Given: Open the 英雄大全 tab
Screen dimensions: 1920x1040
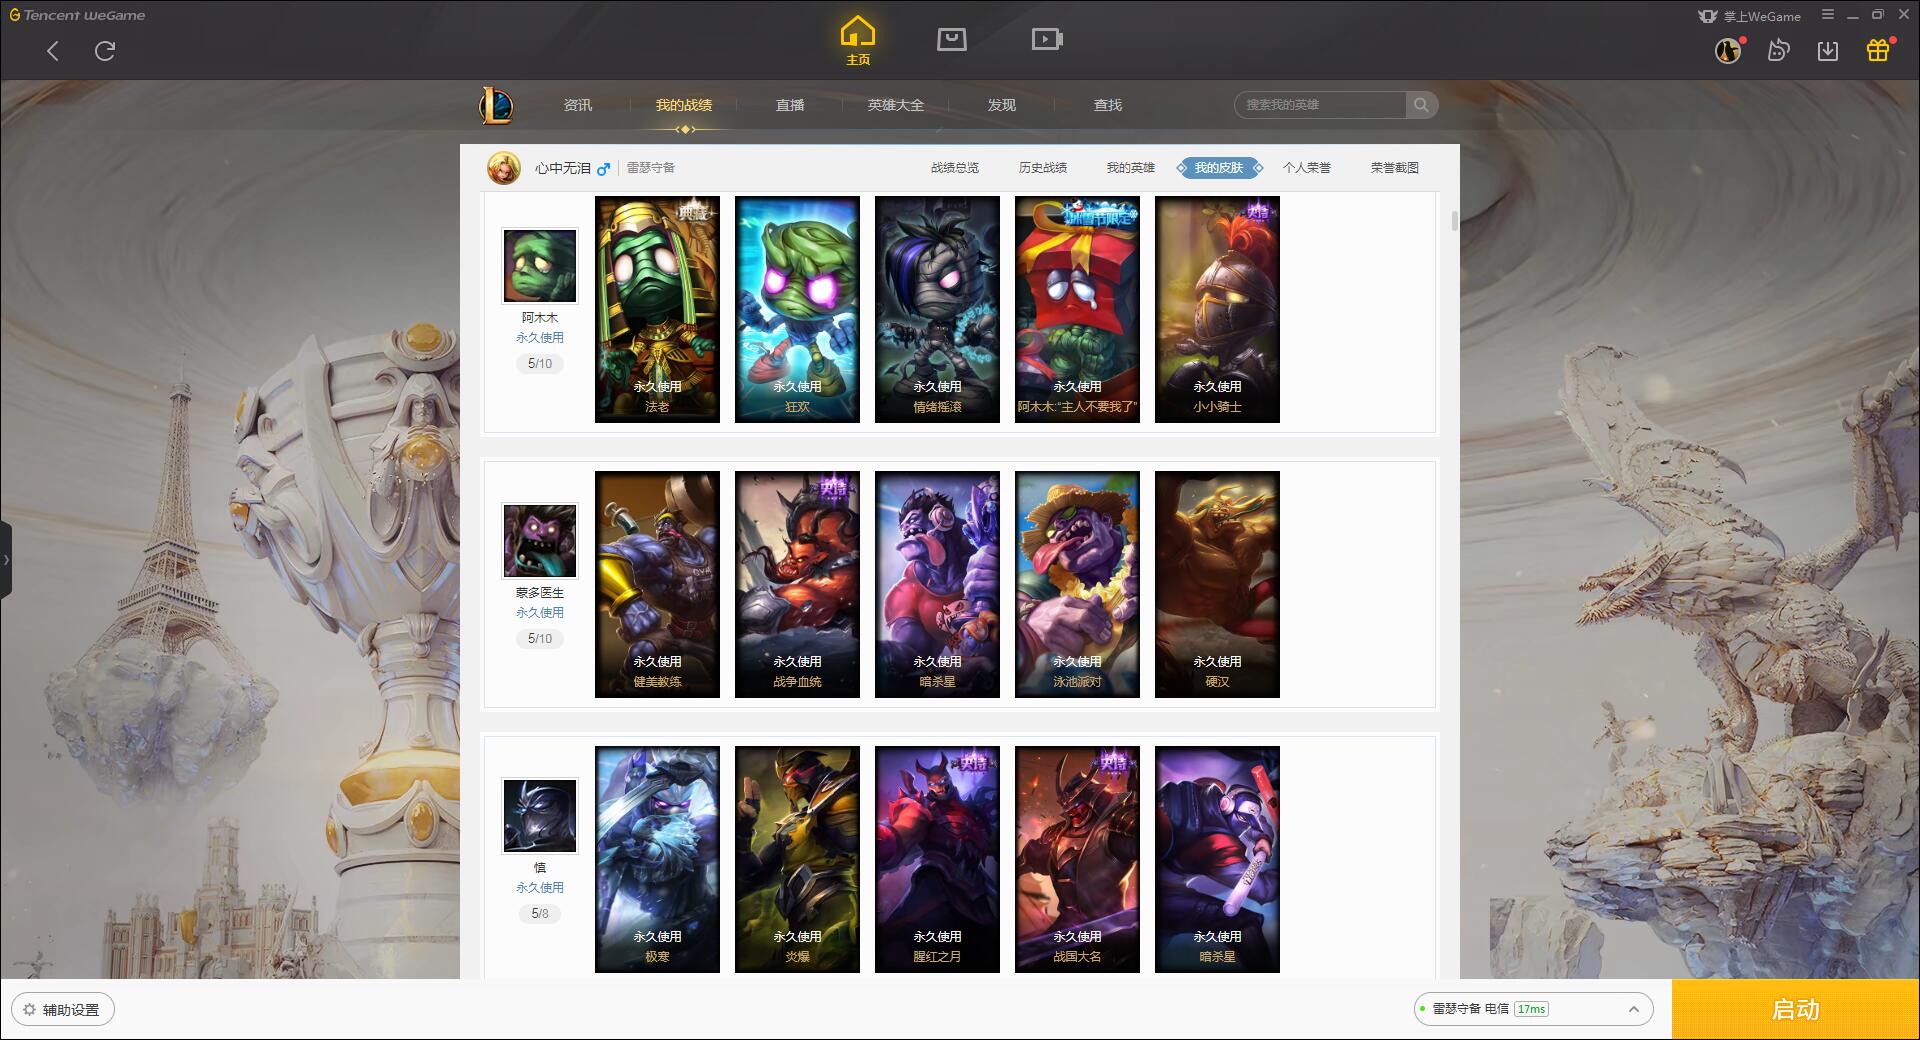Looking at the screenshot, I should point(896,105).
